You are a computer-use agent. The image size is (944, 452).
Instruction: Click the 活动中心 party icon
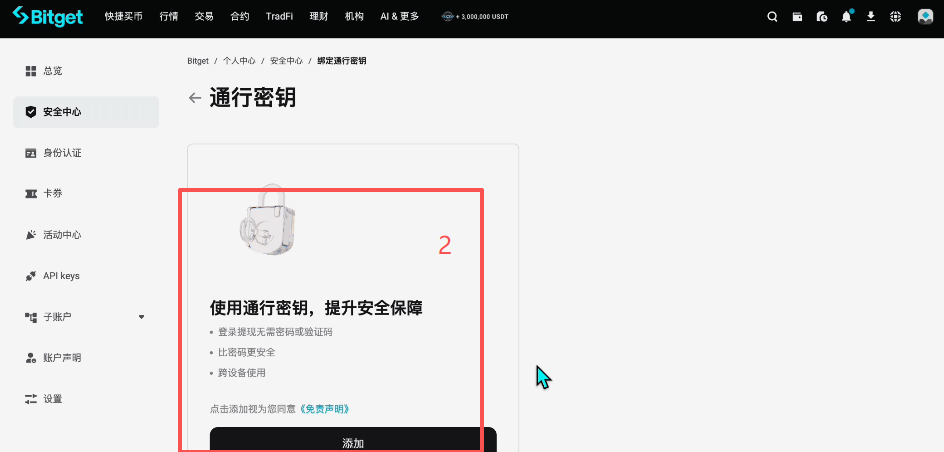(31, 235)
